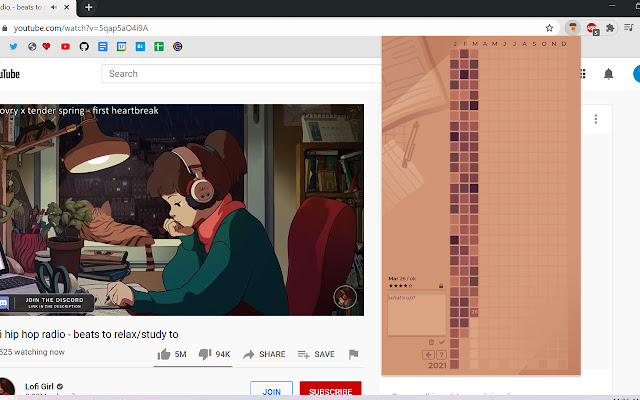This screenshot has width=640, height=400.
Task: Open the YouTube bookmark
Action: tap(65, 47)
